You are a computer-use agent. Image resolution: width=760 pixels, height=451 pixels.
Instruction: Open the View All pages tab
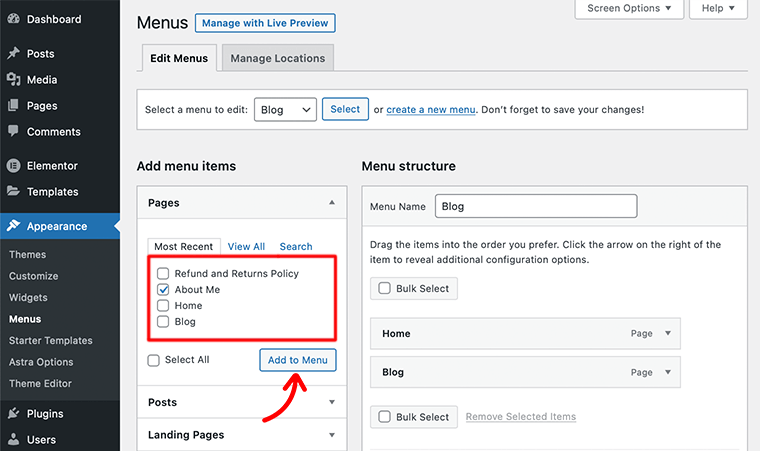point(246,246)
